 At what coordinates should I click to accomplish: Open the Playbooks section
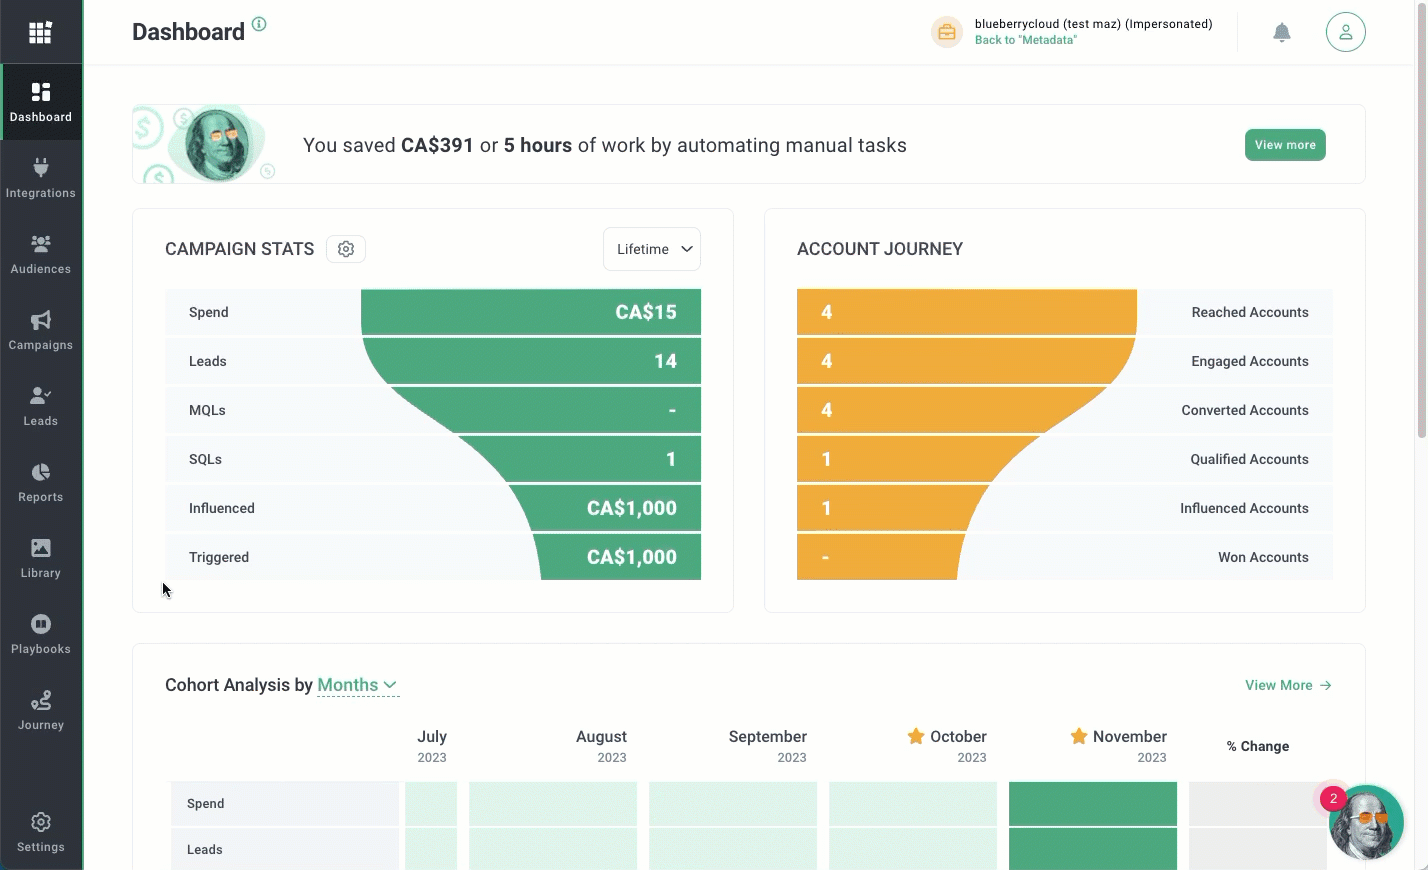41,634
